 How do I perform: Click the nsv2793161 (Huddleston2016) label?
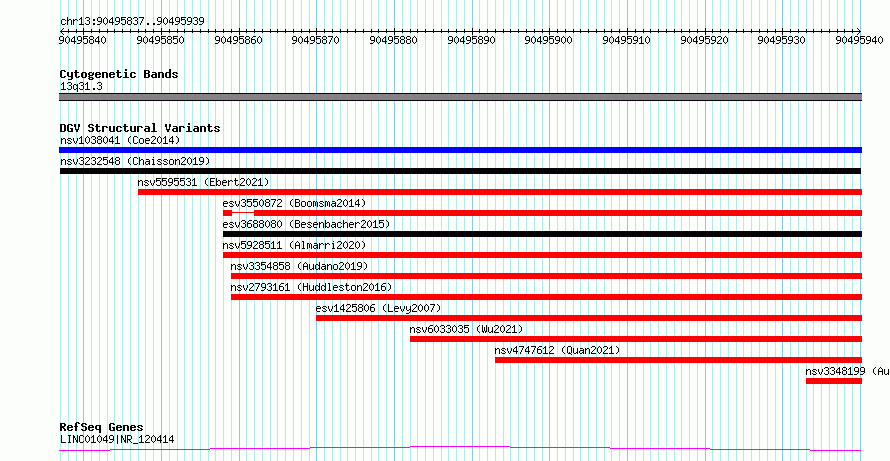tap(311, 287)
